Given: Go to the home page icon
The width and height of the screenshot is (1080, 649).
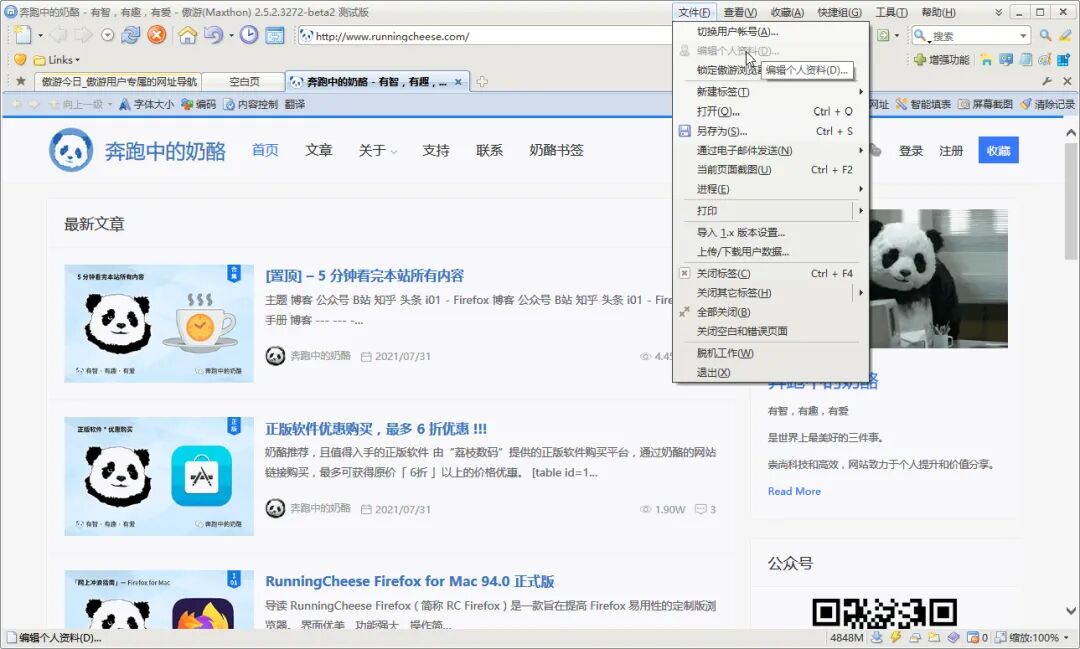Looking at the screenshot, I should coord(187,35).
